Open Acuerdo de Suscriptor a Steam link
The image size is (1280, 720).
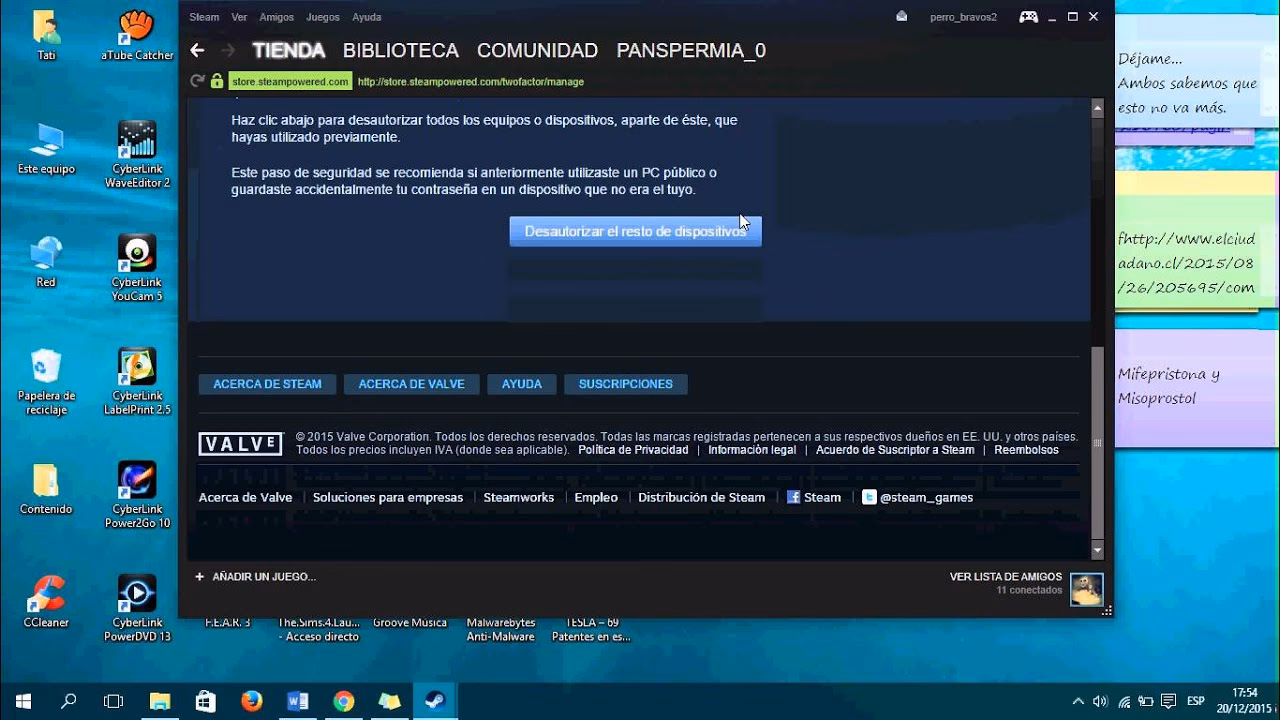tap(895, 450)
